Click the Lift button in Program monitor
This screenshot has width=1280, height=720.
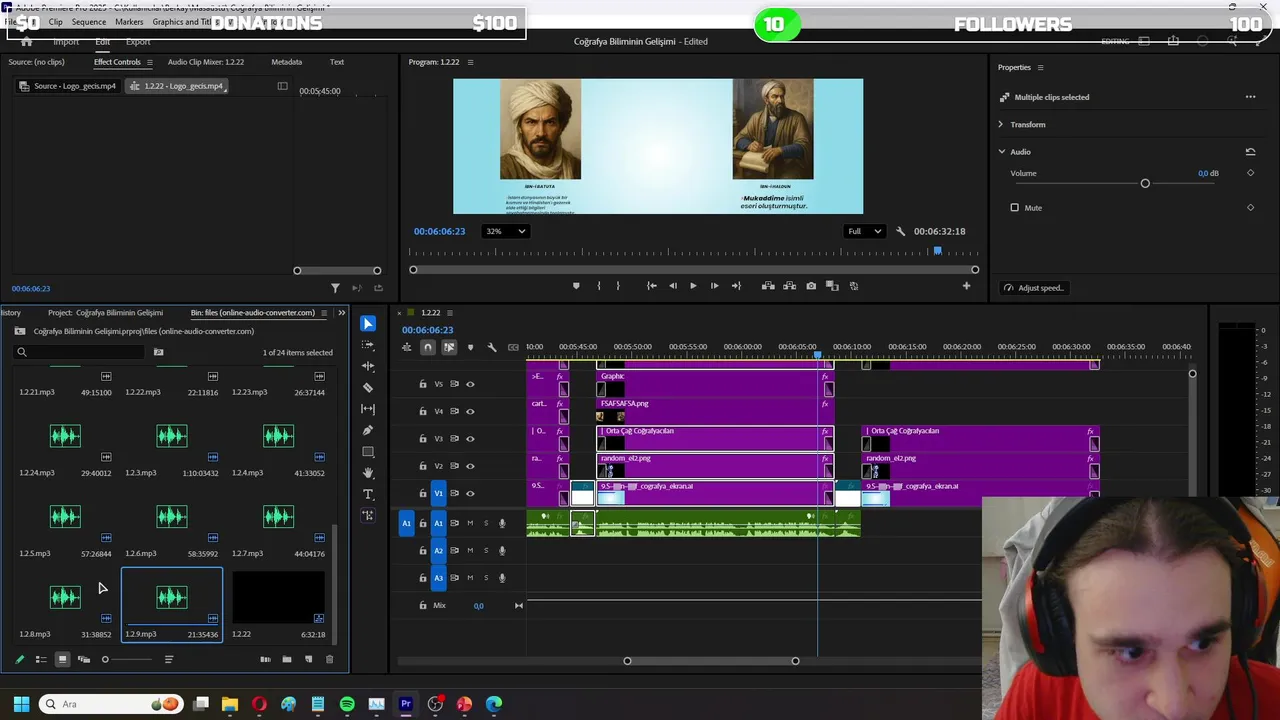[768, 286]
